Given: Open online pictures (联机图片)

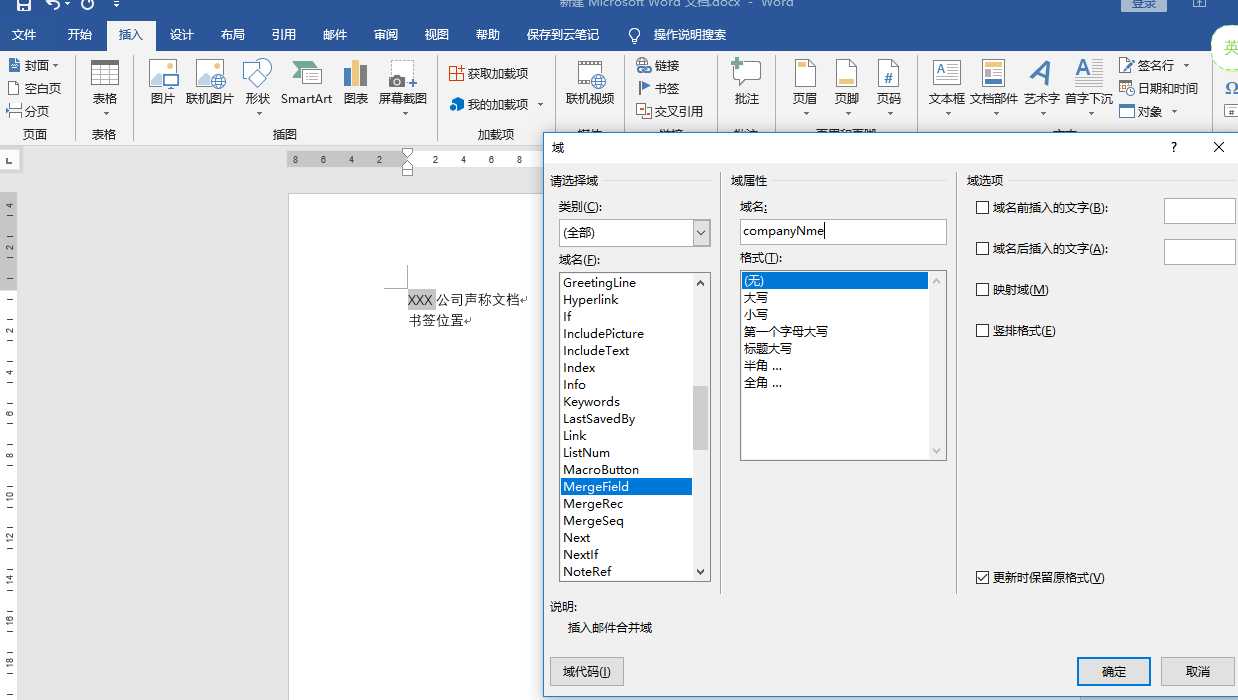Looking at the screenshot, I should click(x=210, y=83).
